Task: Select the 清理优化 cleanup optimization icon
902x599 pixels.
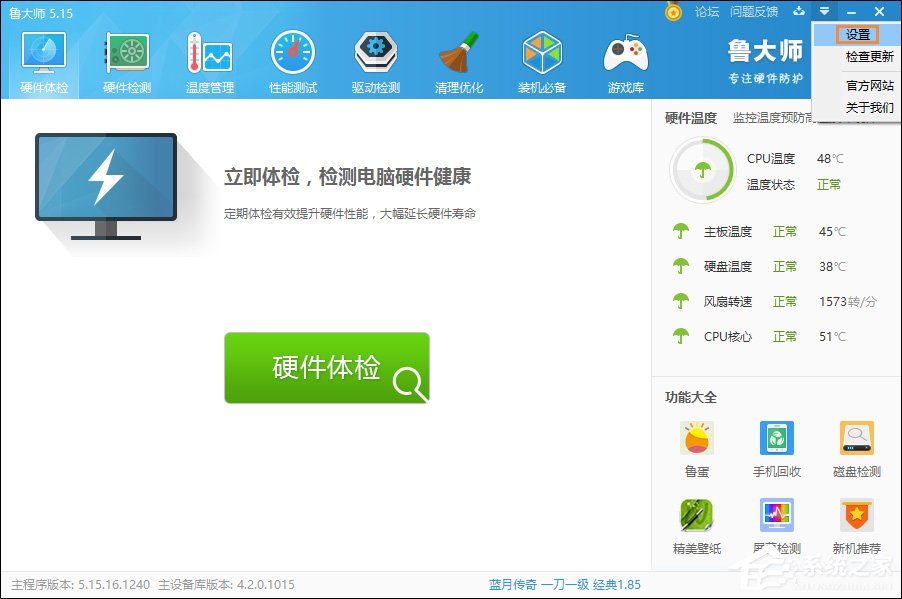Action: 458,57
